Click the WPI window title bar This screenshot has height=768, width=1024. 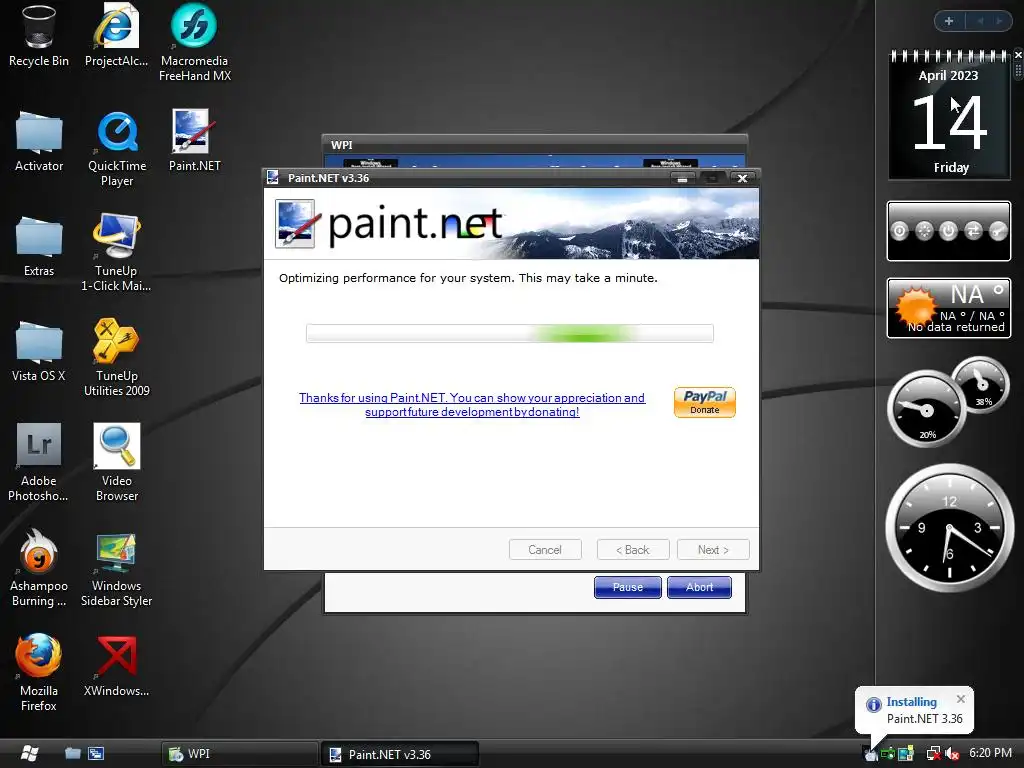pyautogui.click(x=534, y=144)
